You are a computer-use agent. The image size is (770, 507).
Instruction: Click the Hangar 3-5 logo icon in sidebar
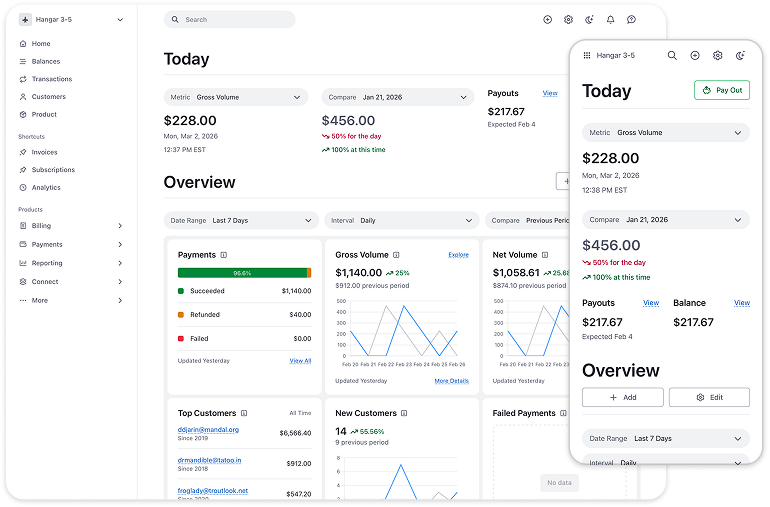(25, 20)
